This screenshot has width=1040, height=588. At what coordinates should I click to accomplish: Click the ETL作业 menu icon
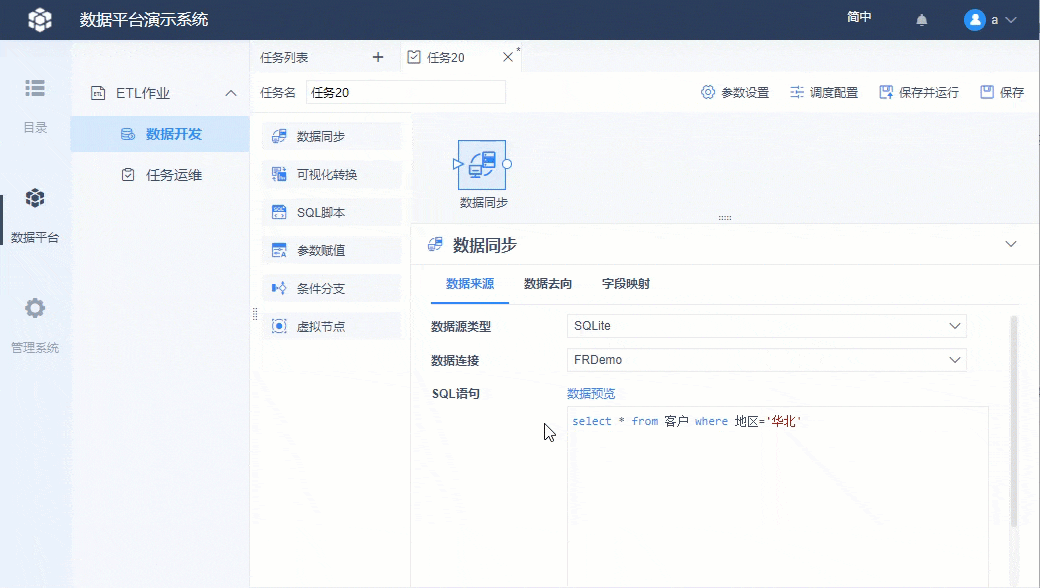pos(98,93)
